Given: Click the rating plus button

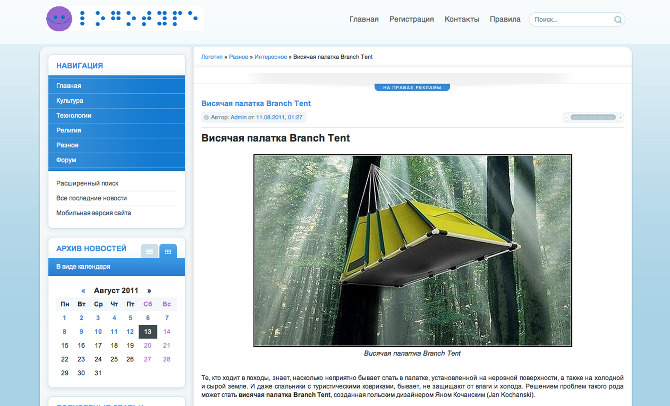Looking at the screenshot, I should [620, 117].
